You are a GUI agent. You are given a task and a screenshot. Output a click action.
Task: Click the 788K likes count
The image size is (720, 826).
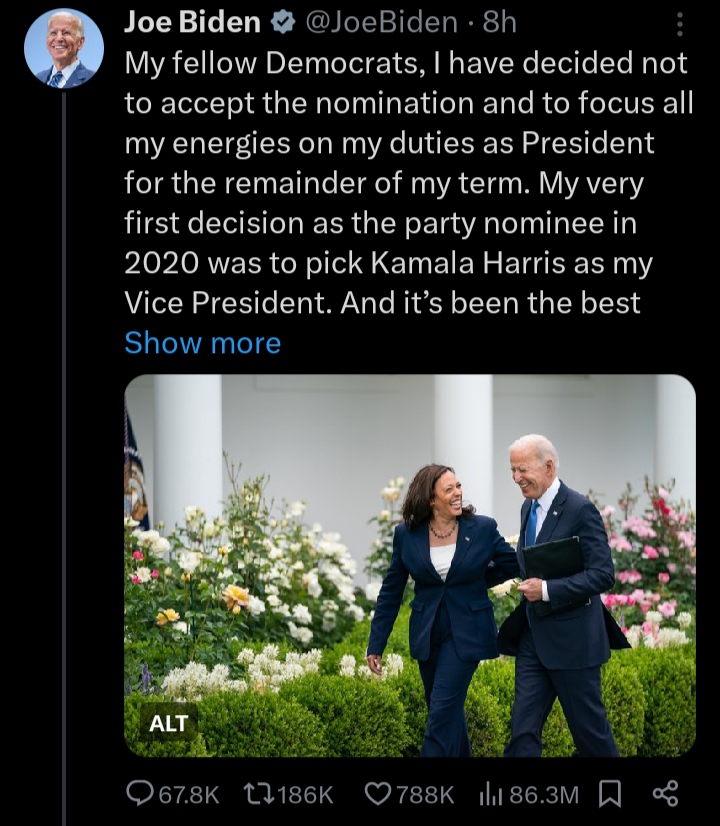click(x=424, y=794)
